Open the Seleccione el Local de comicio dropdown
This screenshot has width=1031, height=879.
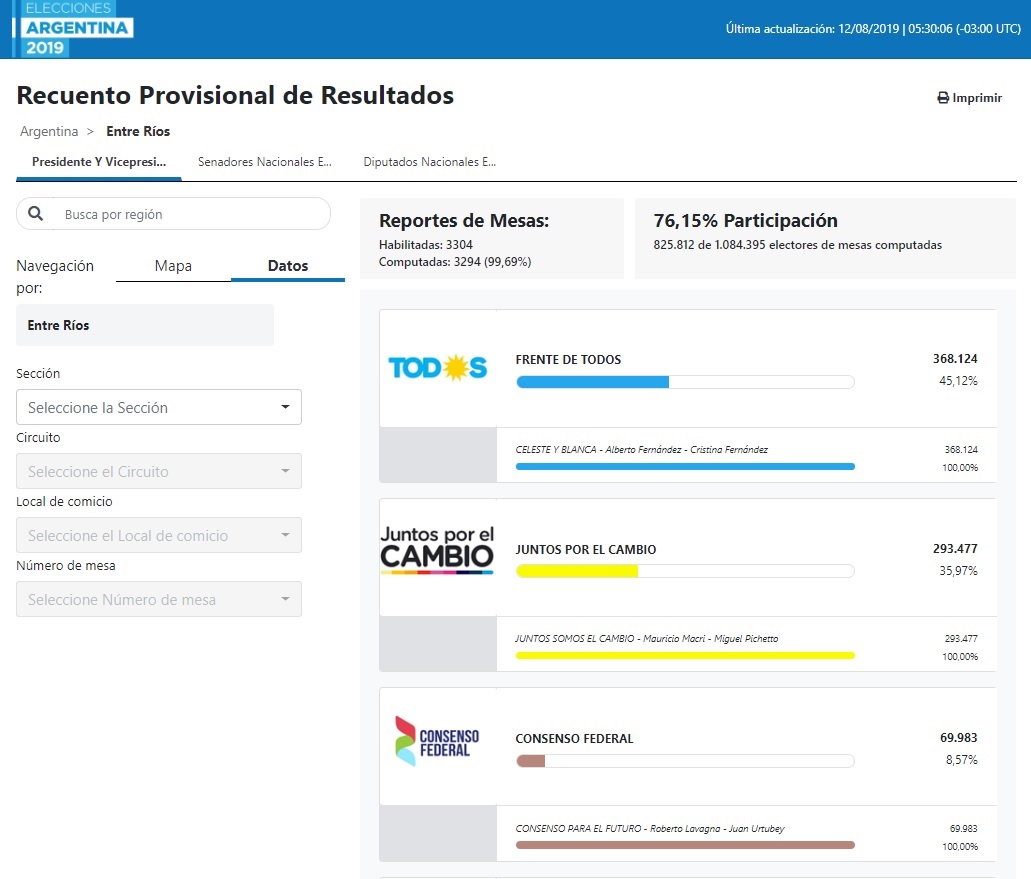[x=159, y=535]
